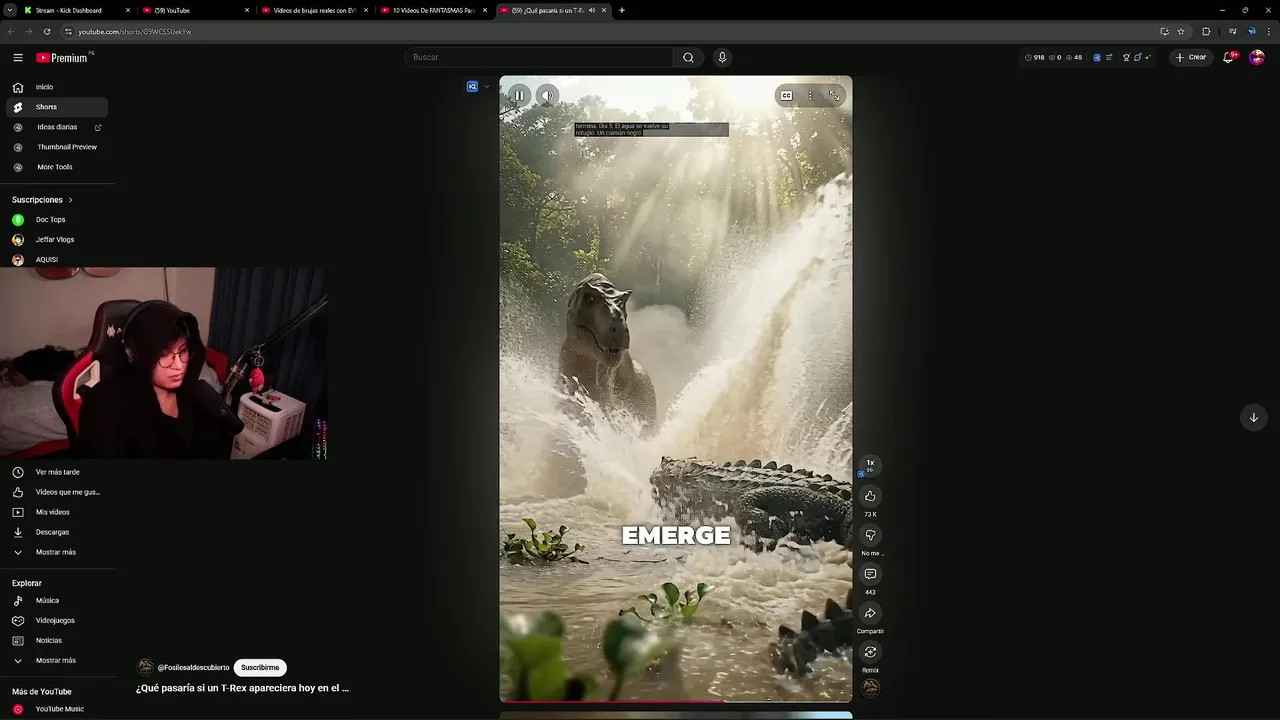Go to the next Short with the down arrow

click(1253, 418)
